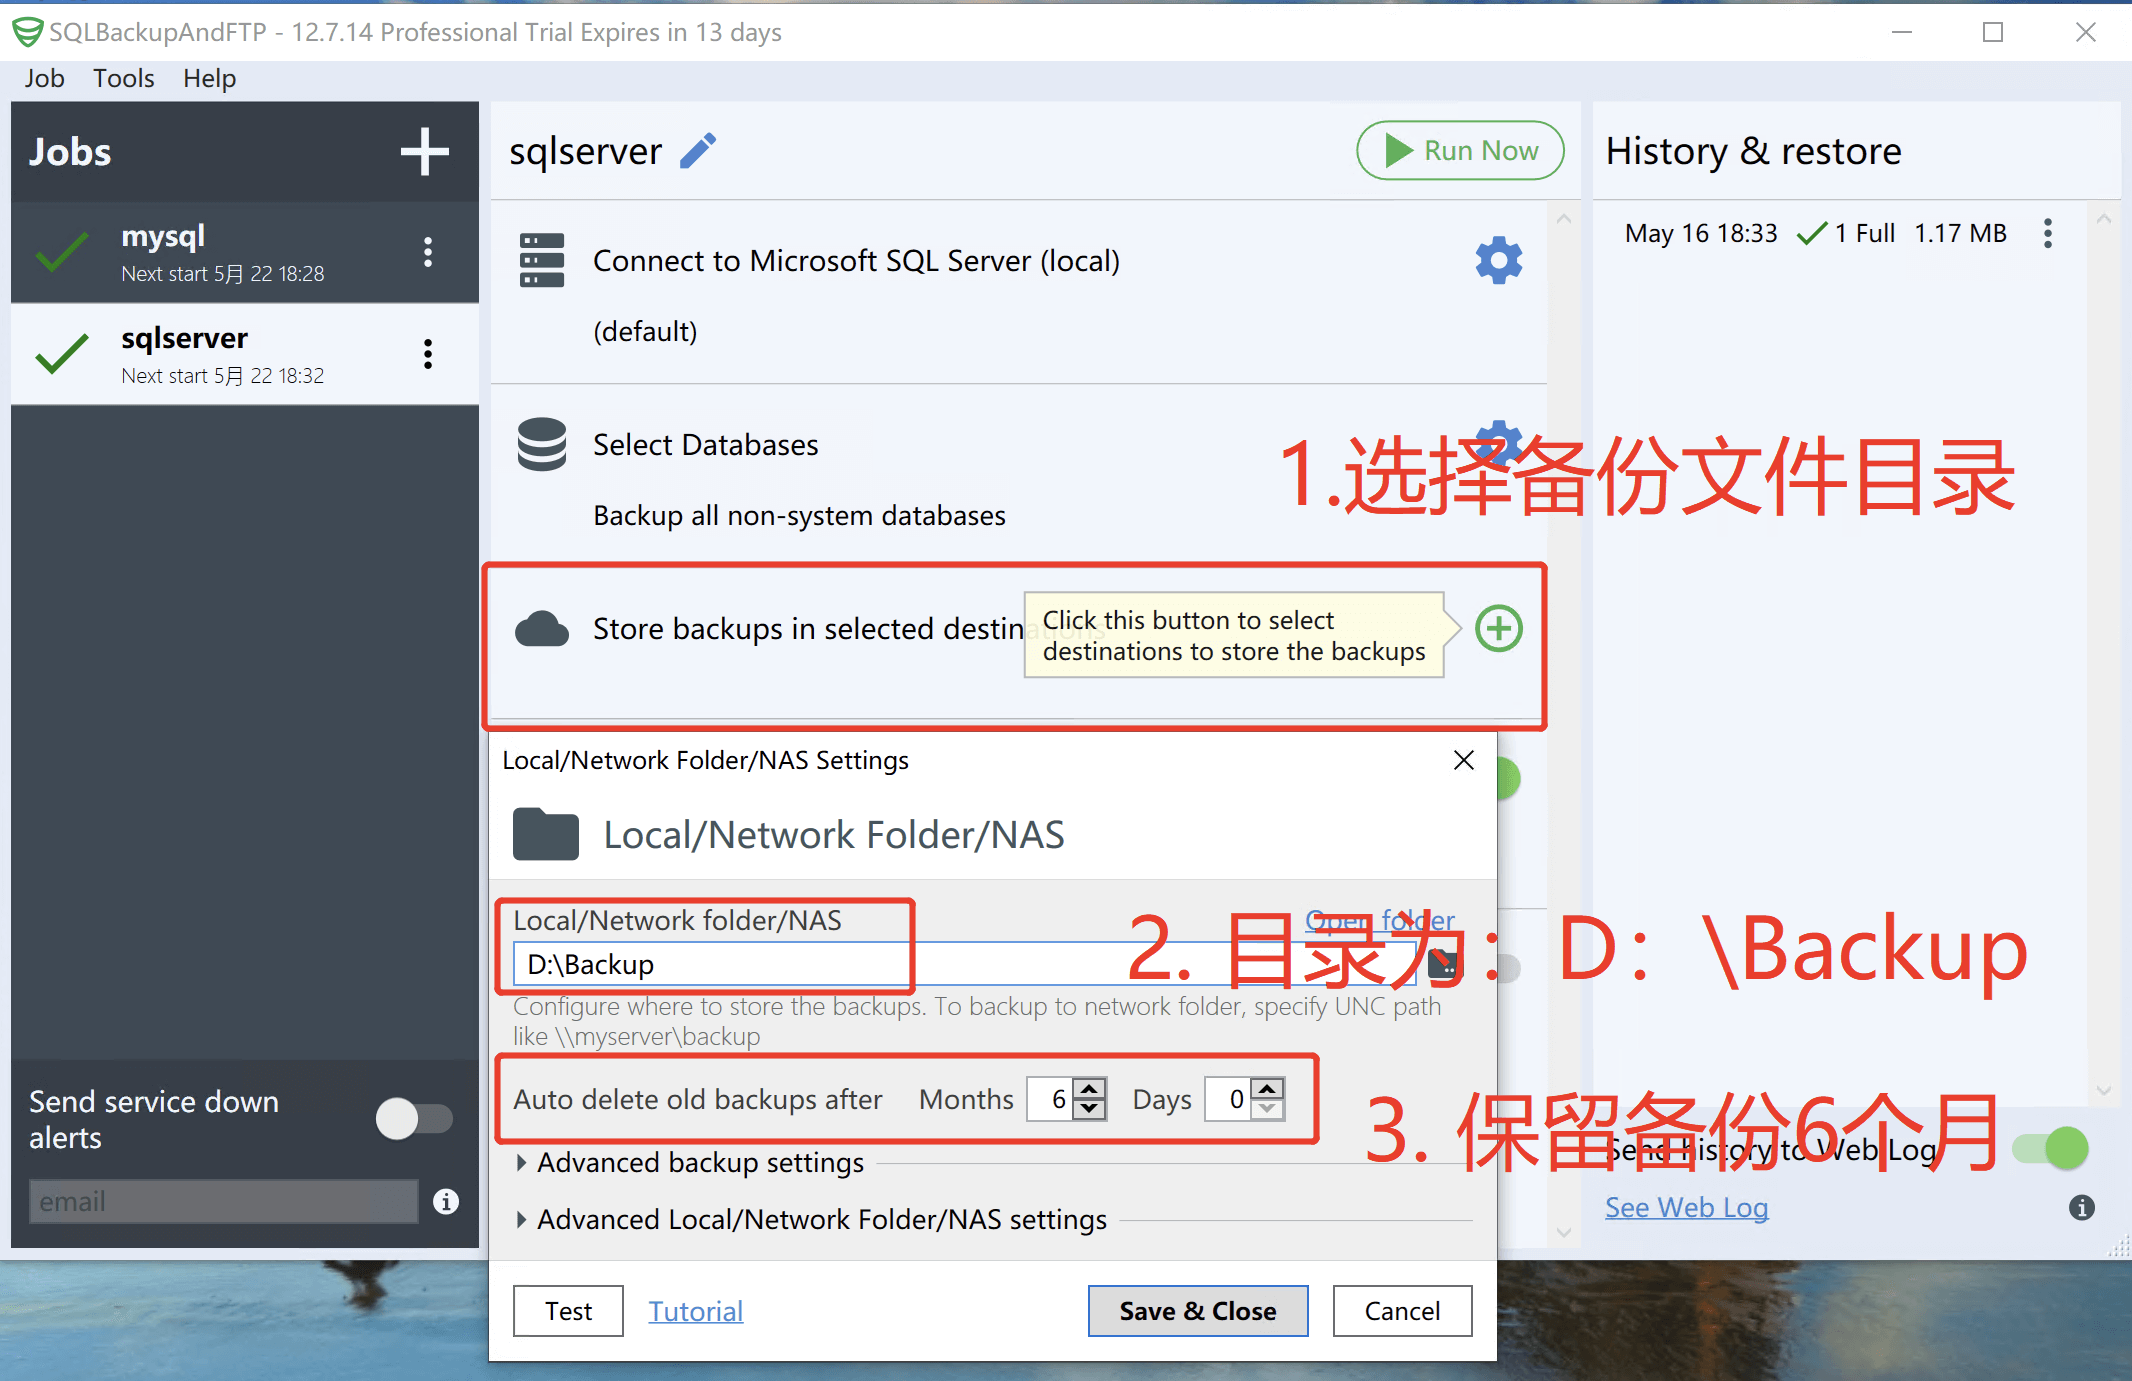Click Select Databases step title
The width and height of the screenshot is (2132, 1381).
tap(706, 445)
